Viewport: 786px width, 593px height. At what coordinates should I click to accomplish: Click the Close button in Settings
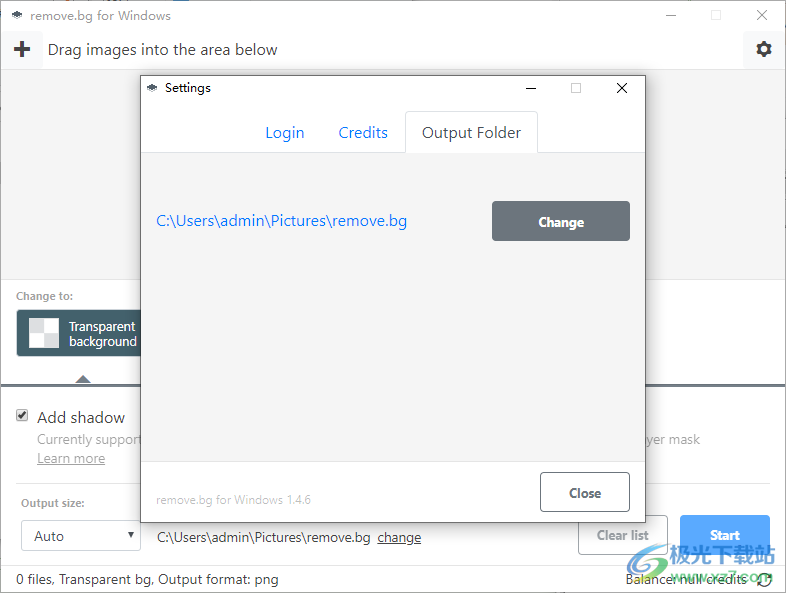pos(584,492)
